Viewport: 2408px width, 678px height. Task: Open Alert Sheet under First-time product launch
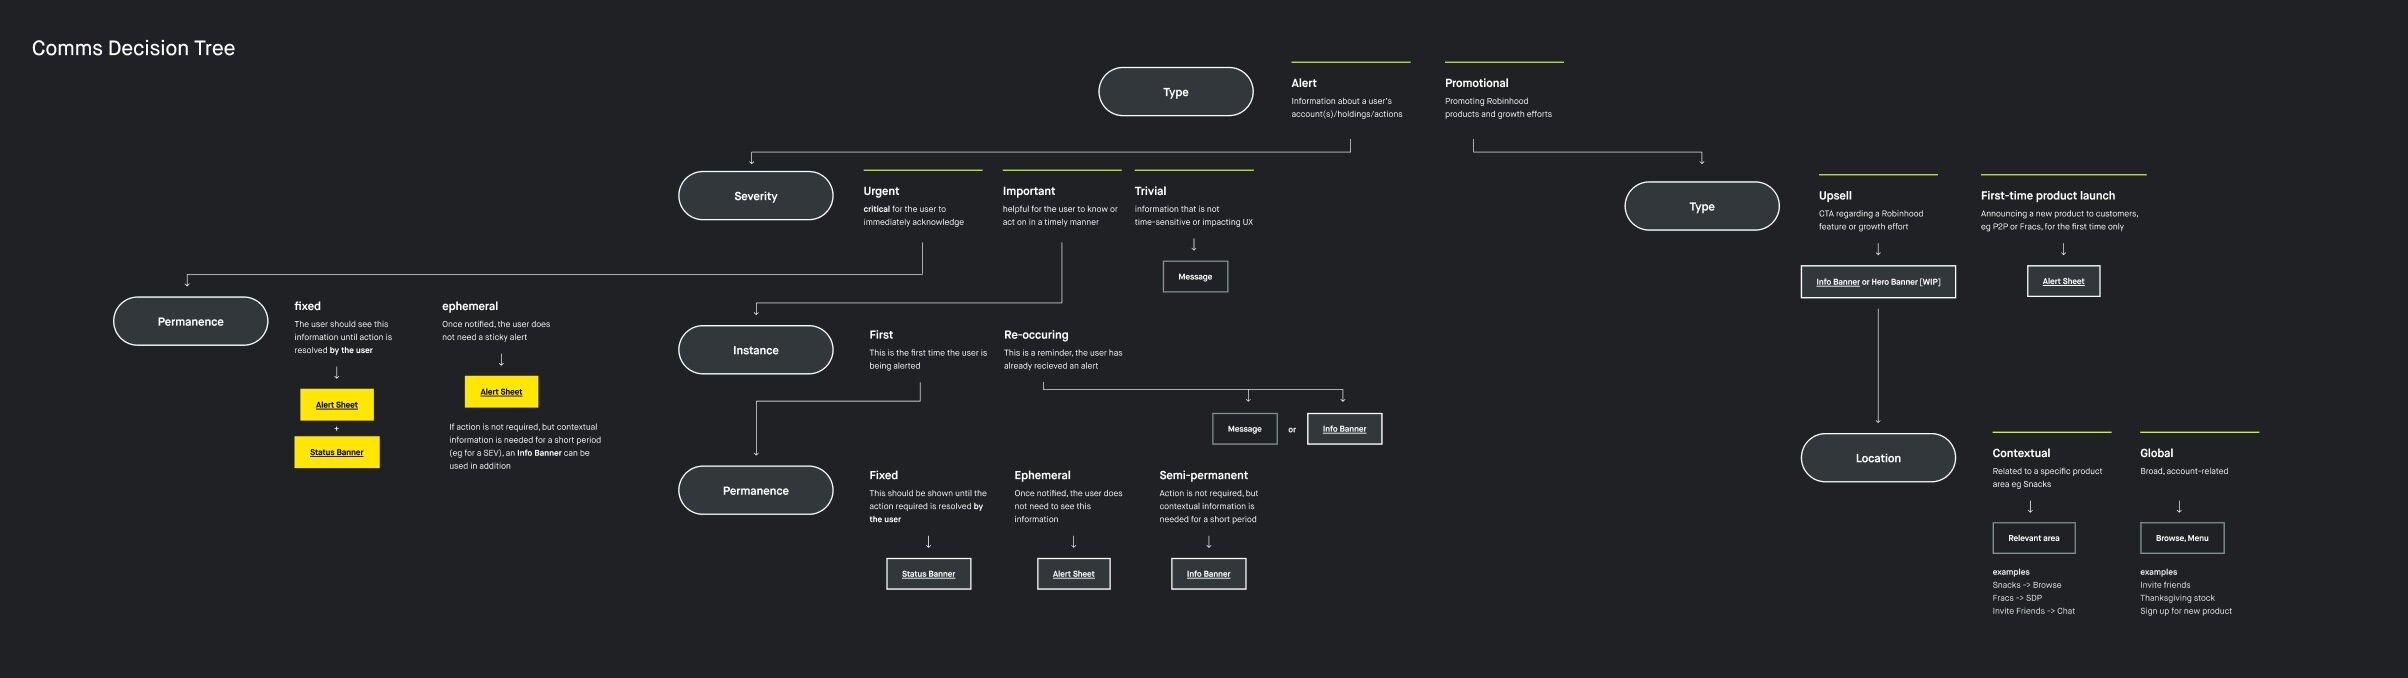2063,281
